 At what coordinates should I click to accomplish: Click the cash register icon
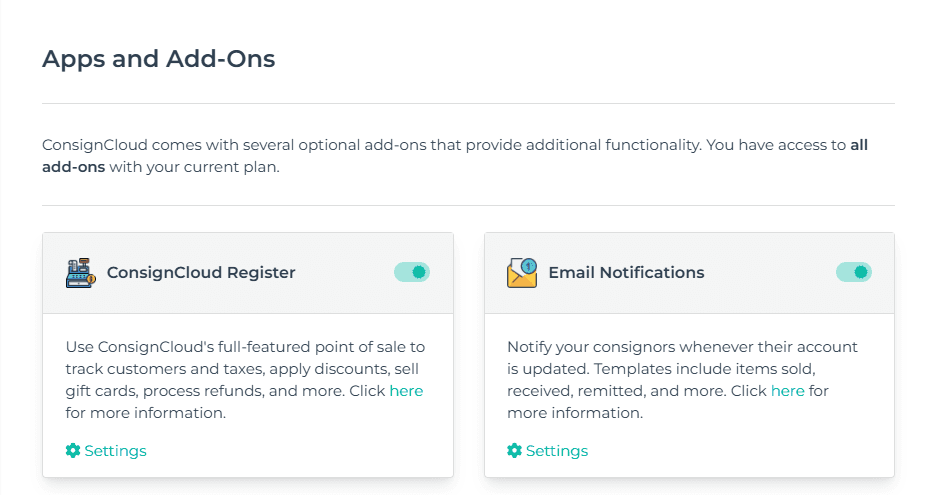tap(80, 273)
